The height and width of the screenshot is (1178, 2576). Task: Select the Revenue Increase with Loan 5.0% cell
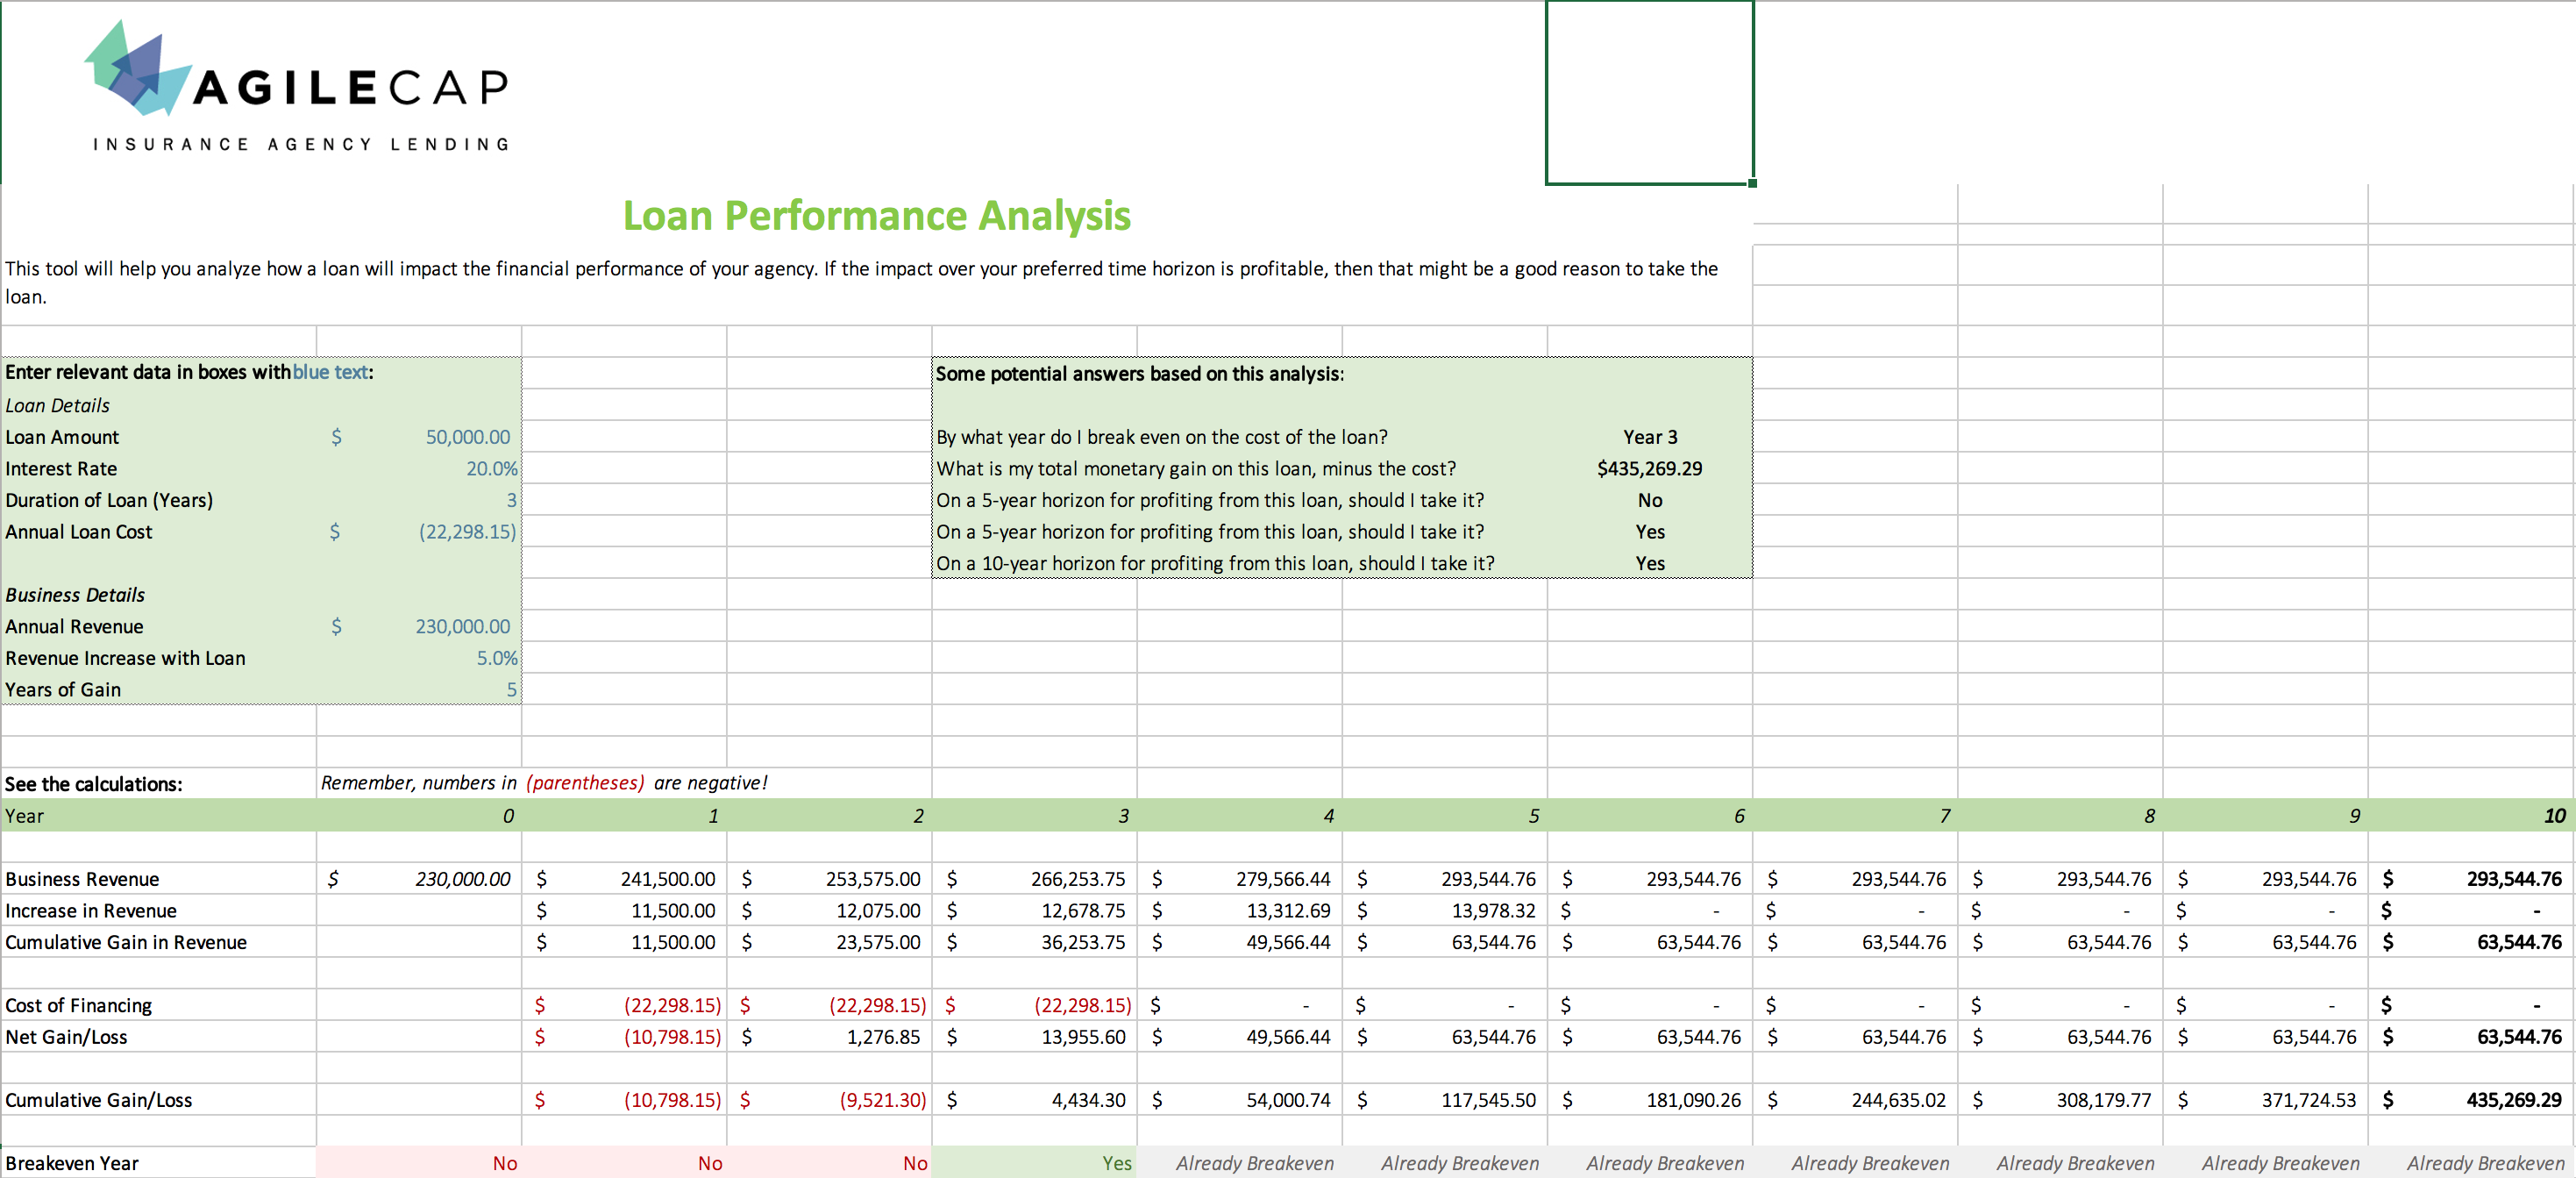tap(419, 658)
